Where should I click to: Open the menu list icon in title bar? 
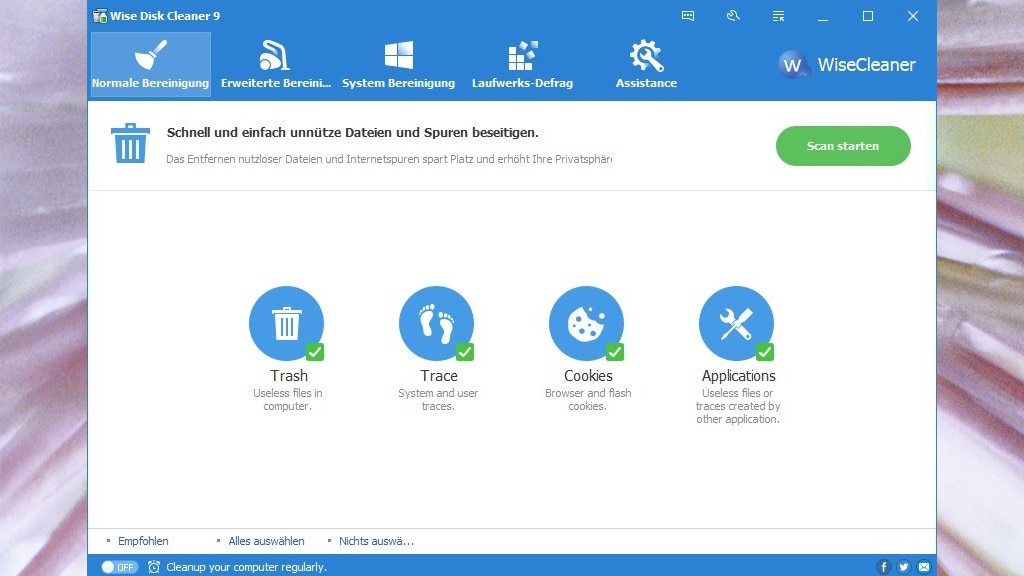pos(778,16)
